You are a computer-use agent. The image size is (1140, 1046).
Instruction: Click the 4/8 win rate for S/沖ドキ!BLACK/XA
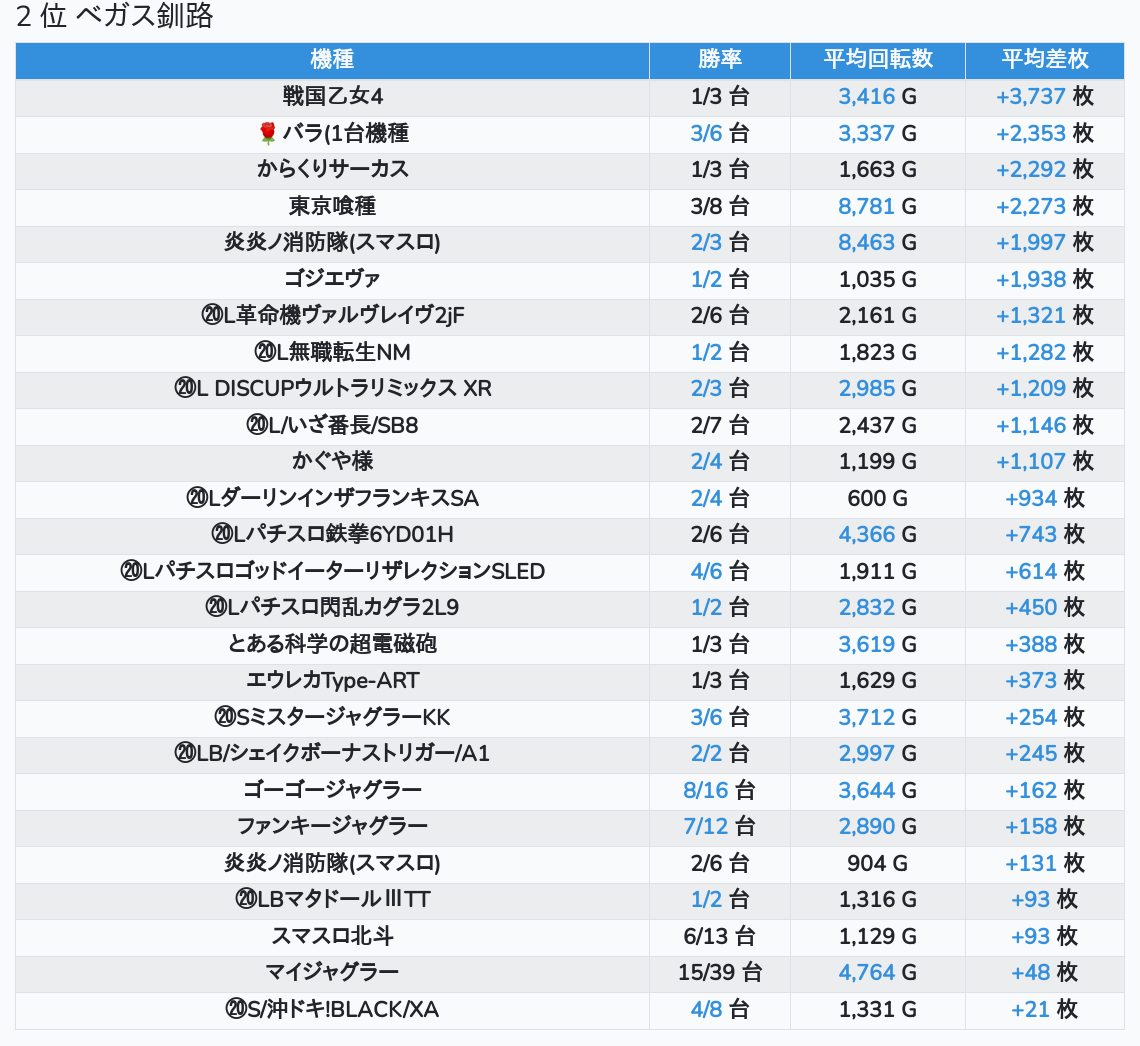point(706,1009)
